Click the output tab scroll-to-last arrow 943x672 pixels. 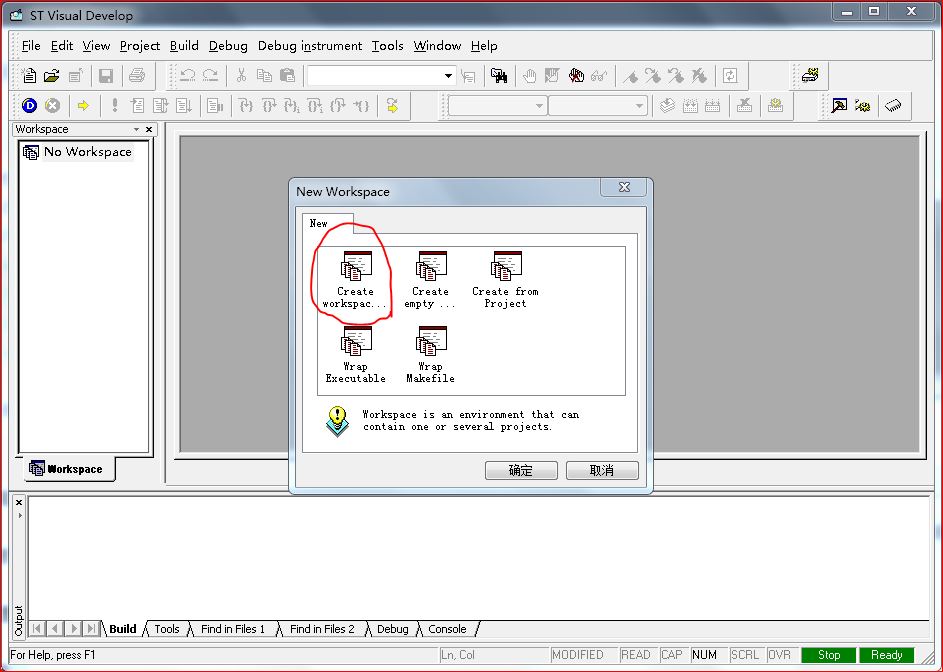coord(91,629)
